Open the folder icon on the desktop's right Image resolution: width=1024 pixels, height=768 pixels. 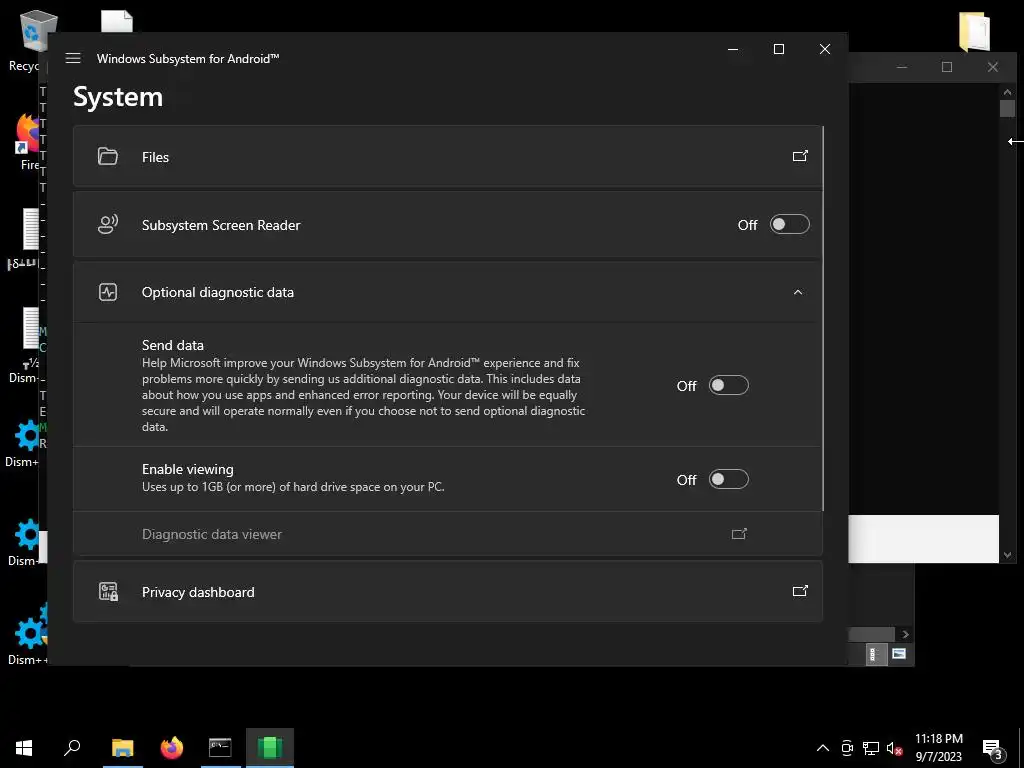point(974,31)
